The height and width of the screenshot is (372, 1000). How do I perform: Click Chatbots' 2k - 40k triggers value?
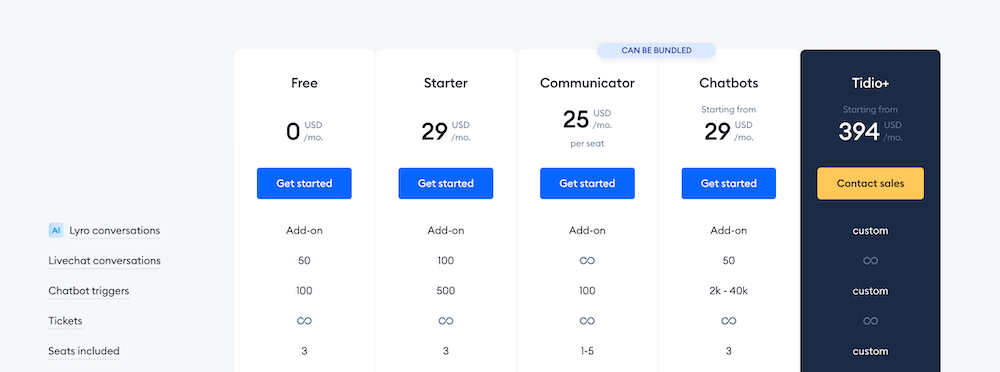click(x=729, y=290)
